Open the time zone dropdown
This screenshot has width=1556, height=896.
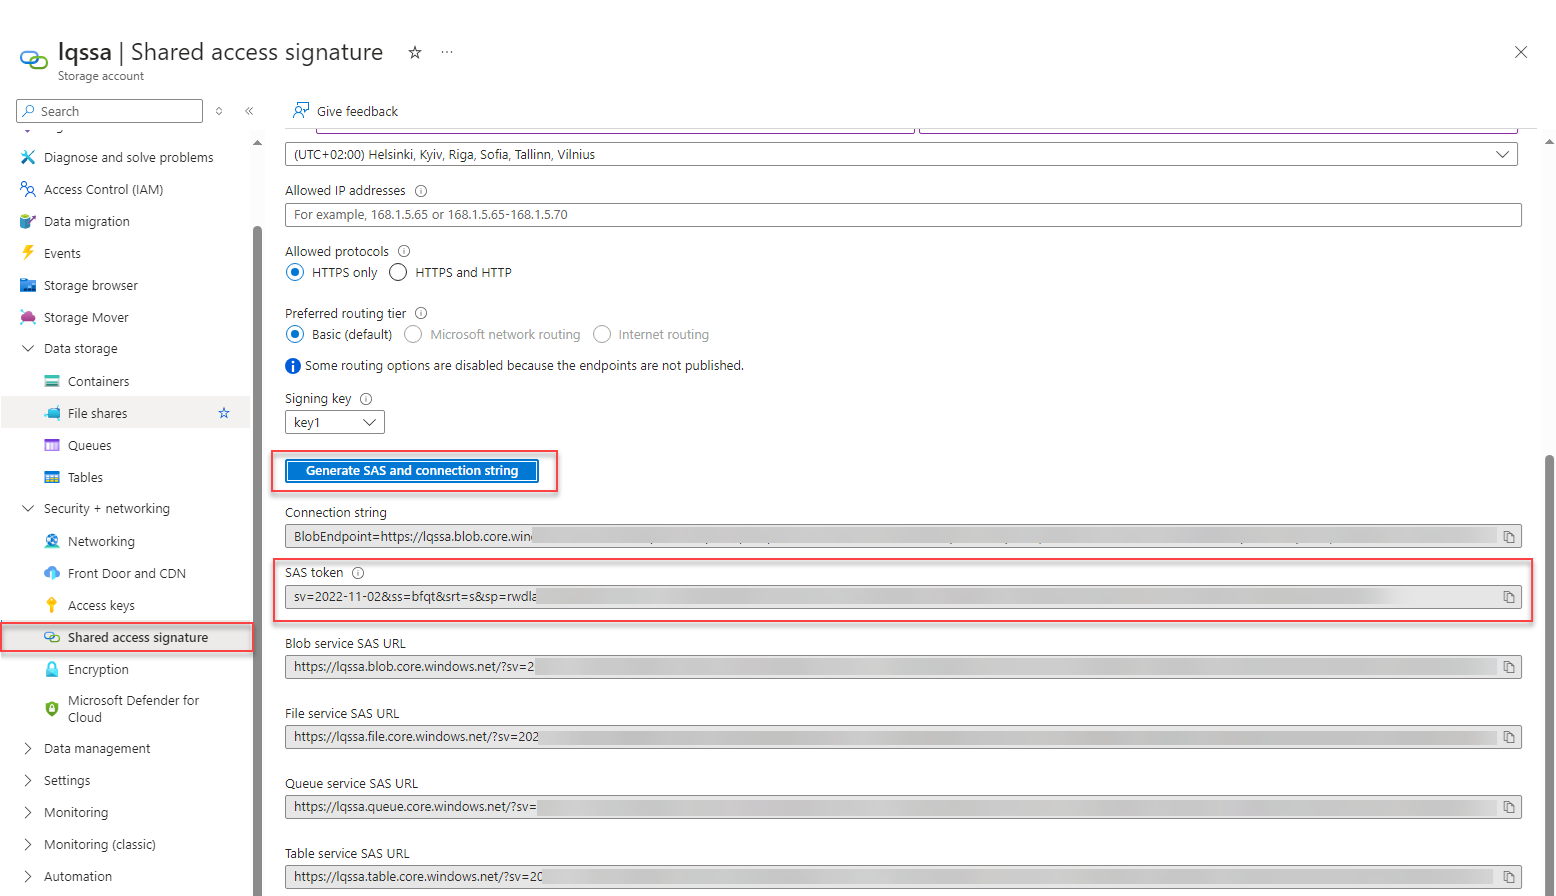(x=900, y=155)
